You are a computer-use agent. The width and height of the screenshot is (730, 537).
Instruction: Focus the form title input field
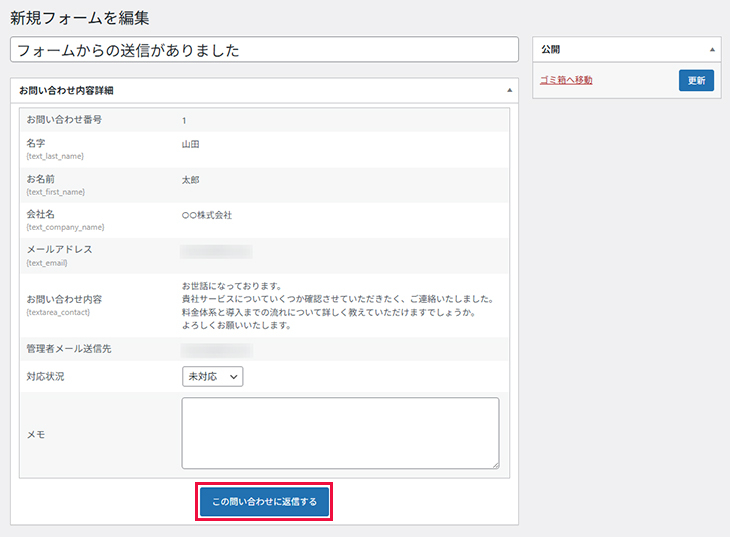click(264, 49)
